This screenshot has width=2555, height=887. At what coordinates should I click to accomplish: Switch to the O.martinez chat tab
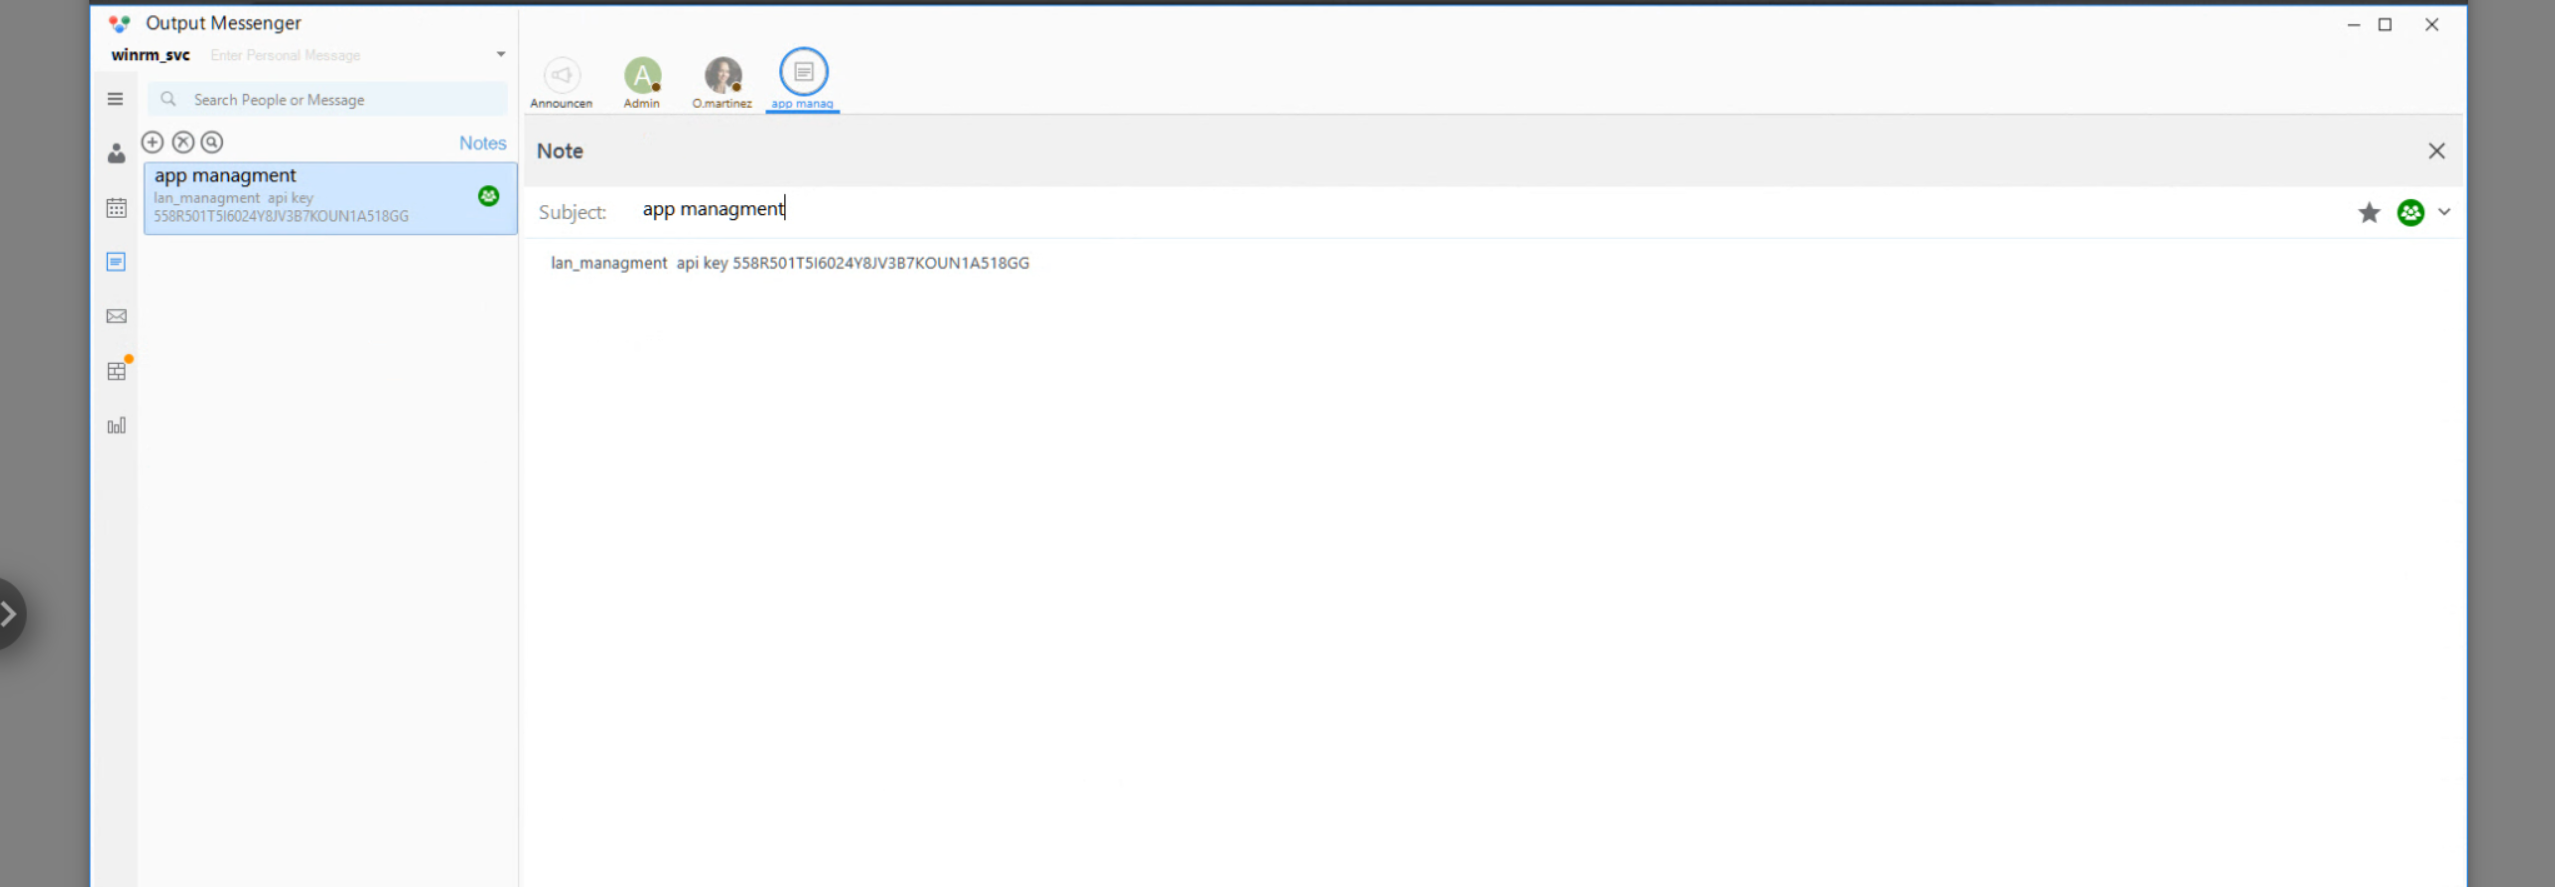(x=722, y=80)
